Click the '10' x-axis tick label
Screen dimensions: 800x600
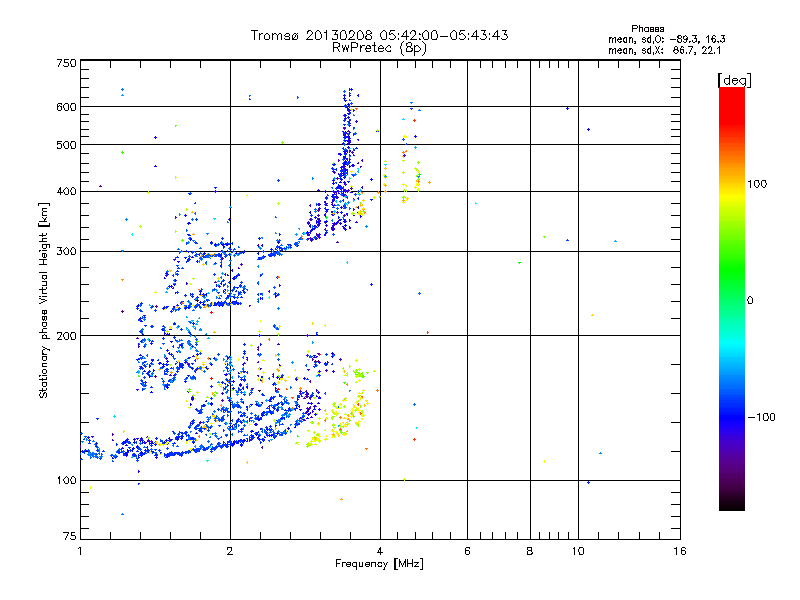click(x=578, y=551)
